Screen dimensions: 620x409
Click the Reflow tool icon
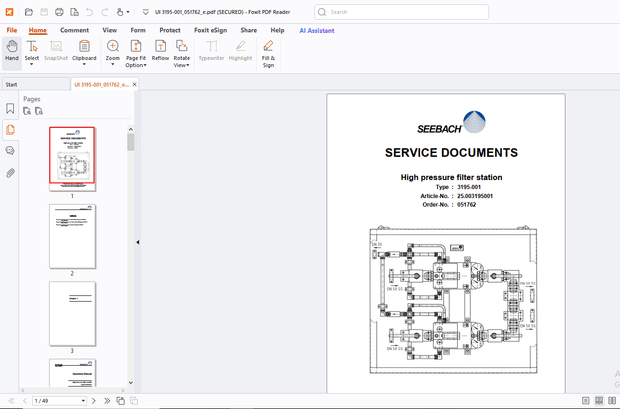pos(160,47)
